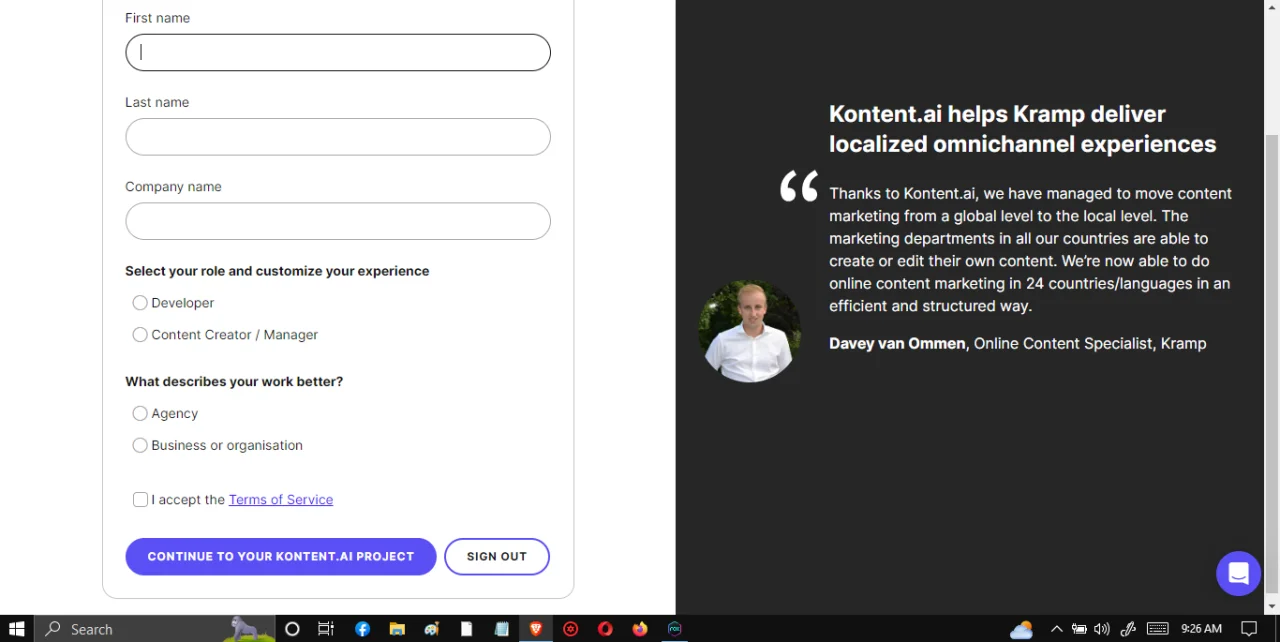Focus the First name input field
The height and width of the screenshot is (642, 1280).
coord(338,53)
